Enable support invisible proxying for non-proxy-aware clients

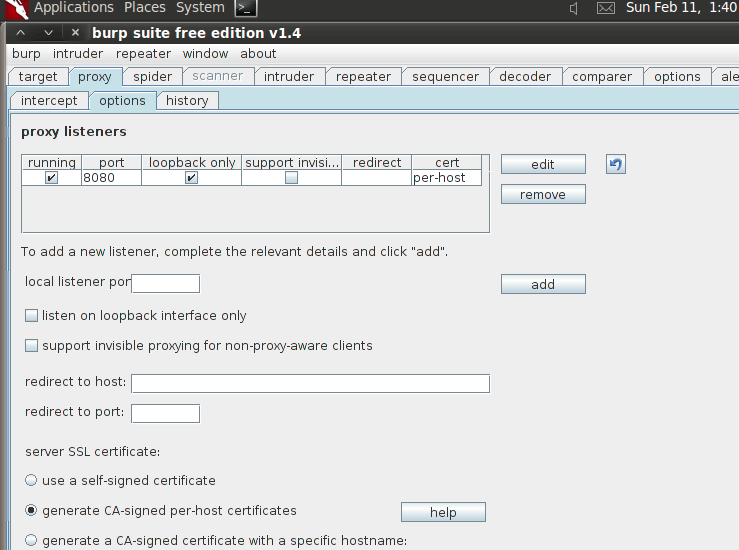(x=32, y=346)
